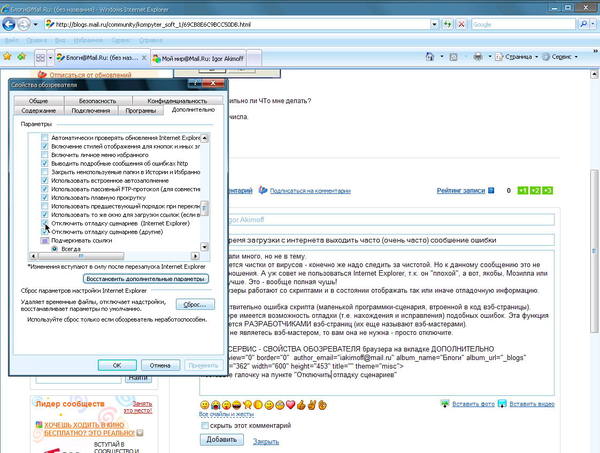Uncheck Выводить подробные сообщения об ошибках http
Screen dimensions: 600x453
coord(45,163)
